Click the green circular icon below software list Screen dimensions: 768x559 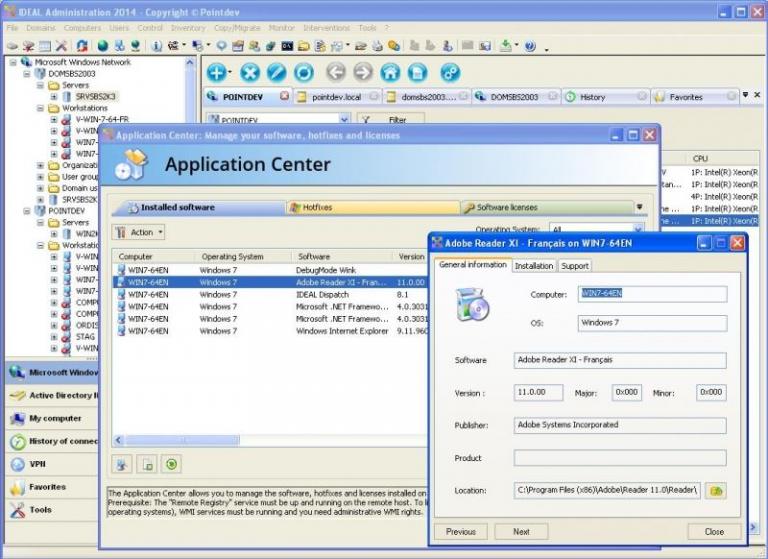[x=172, y=464]
